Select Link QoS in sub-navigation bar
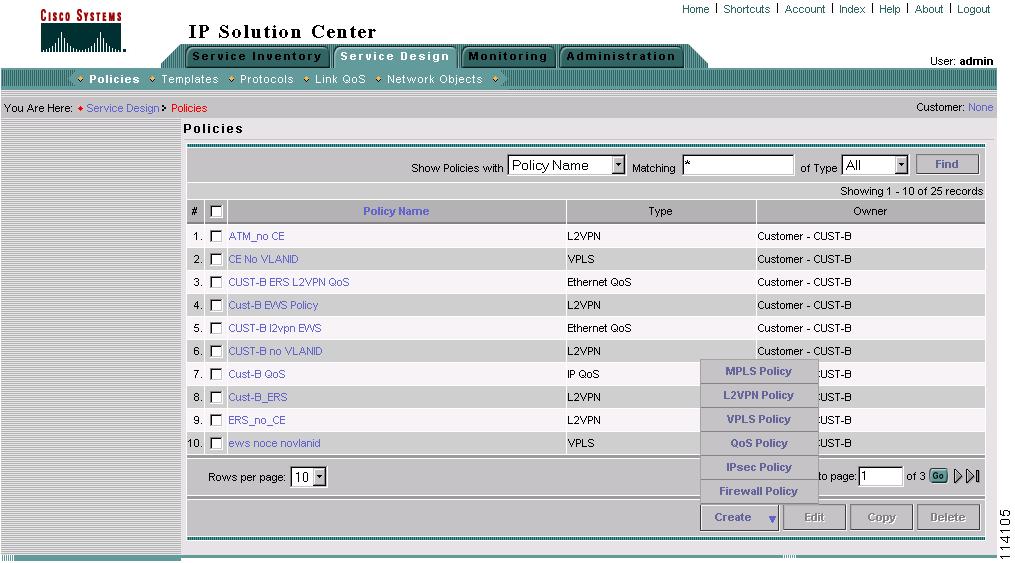 340,79
